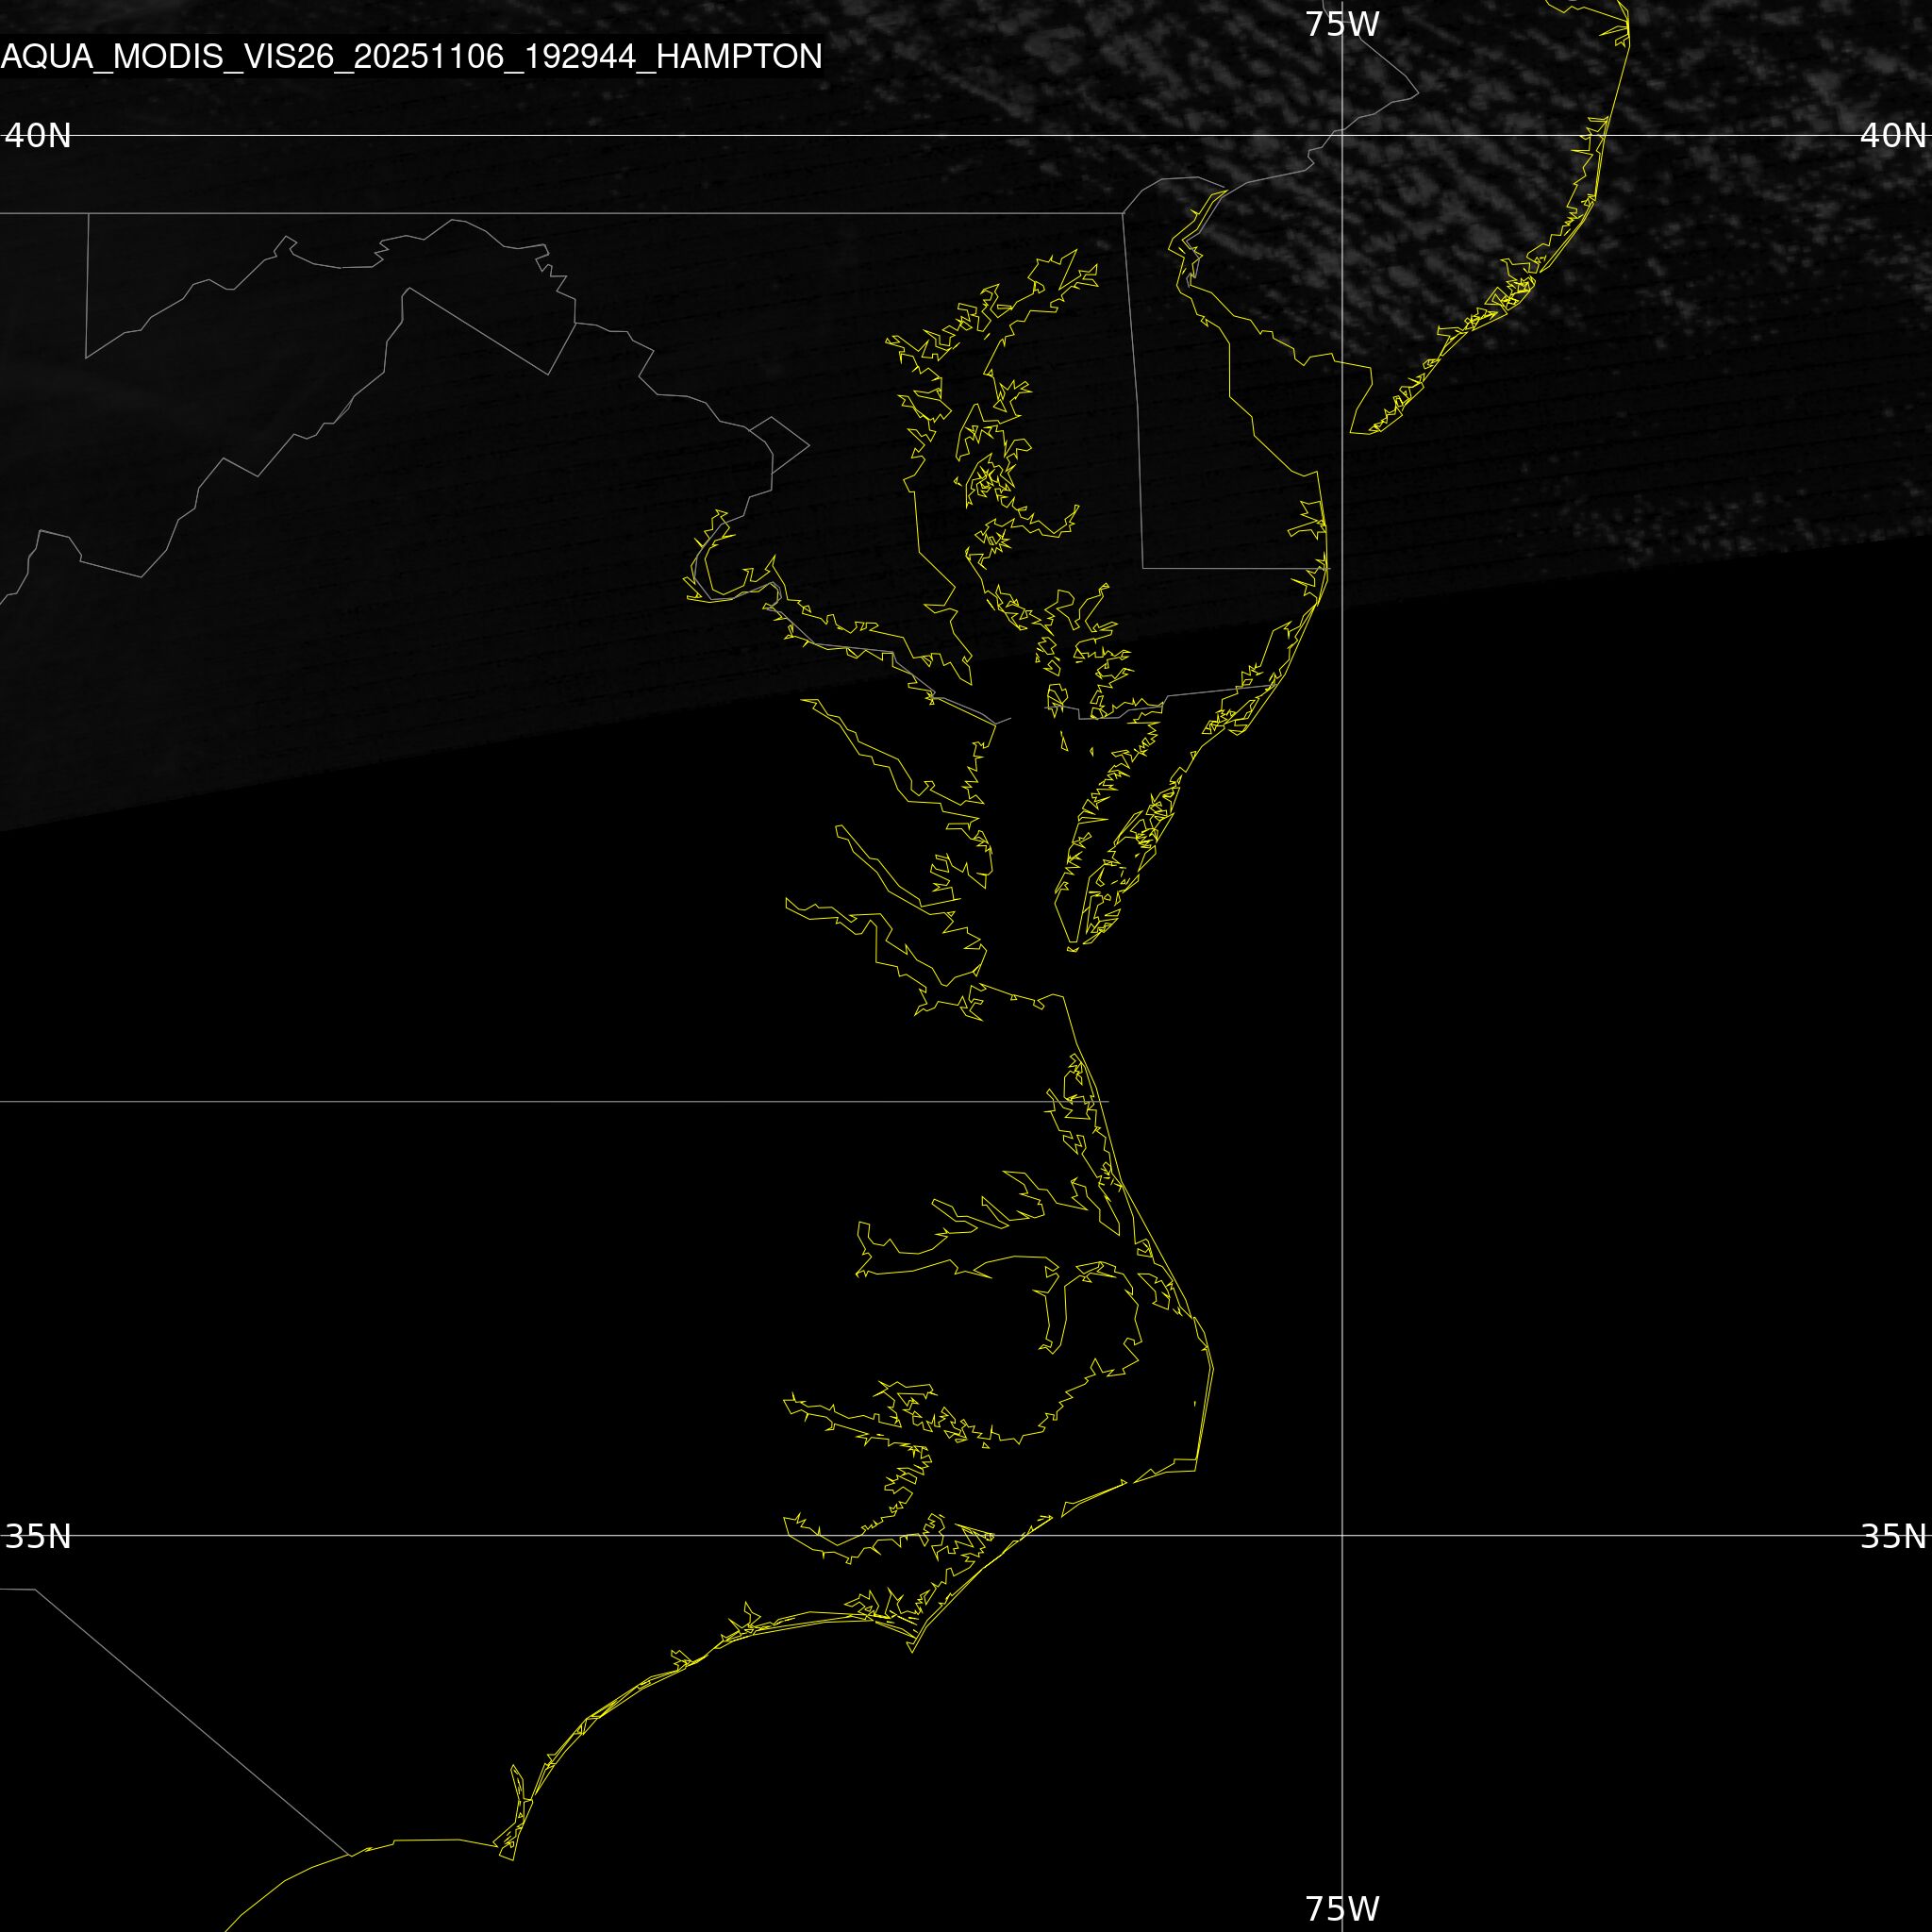Click the left 35N latitude label
Image resolution: width=1932 pixels, height=1932 pixels.
click(x=38, y=1536)
